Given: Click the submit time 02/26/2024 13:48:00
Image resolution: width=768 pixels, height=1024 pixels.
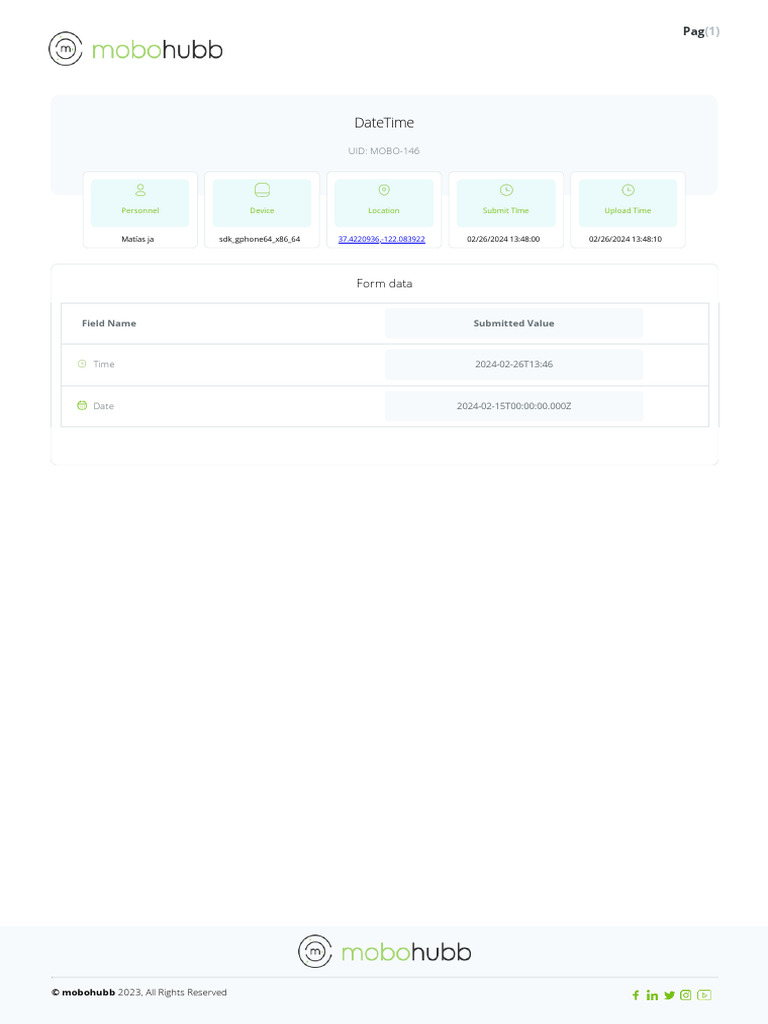Looking at the screenshot, I should tap(504, 239).
